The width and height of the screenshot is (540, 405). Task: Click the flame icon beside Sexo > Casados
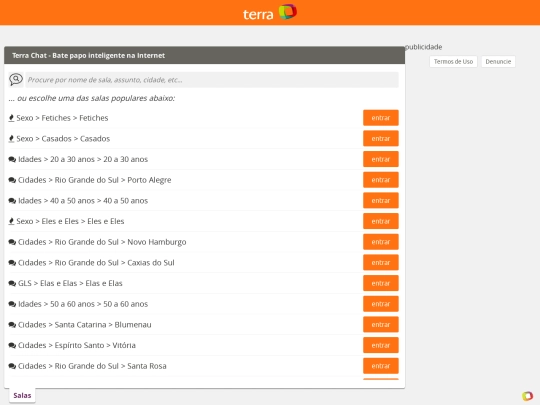point(11,139)
